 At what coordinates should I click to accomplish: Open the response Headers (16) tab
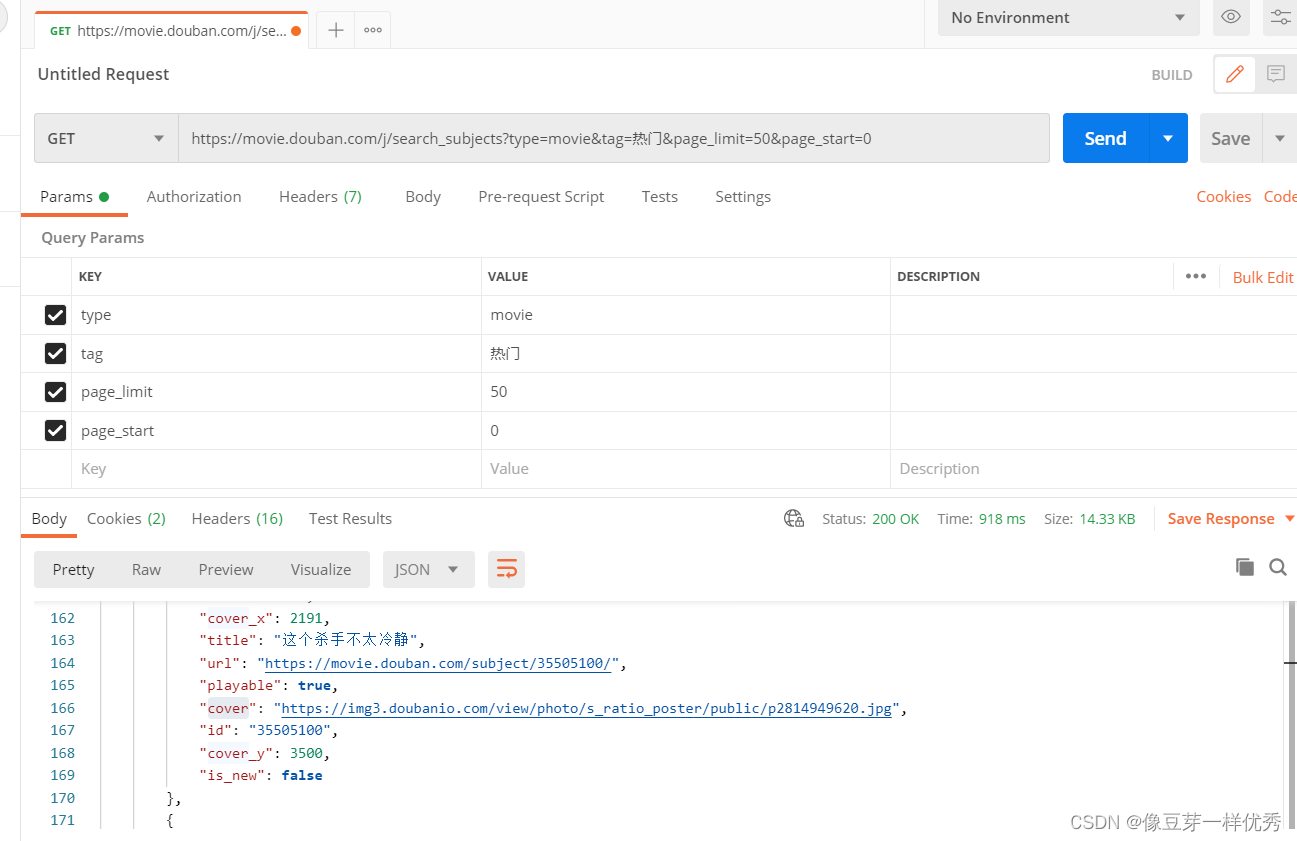click(237, 518)
